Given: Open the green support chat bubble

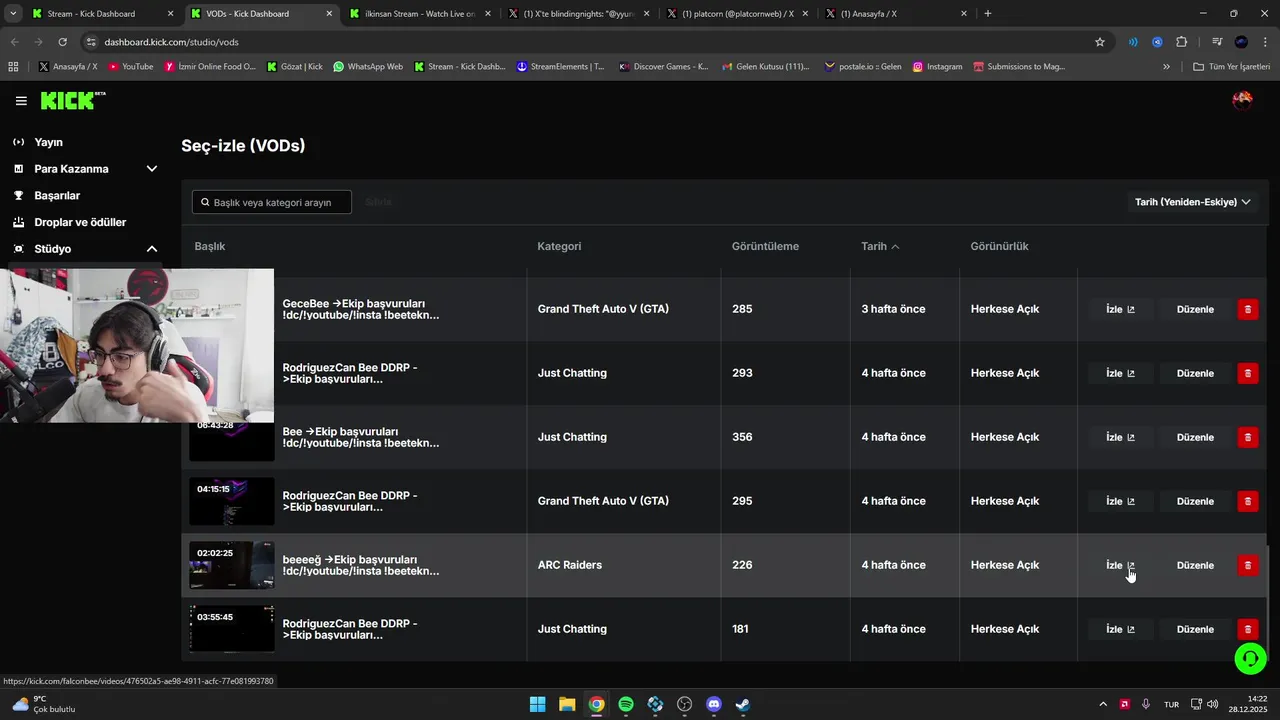Looking at the screenshot, I should (1250, 658).
